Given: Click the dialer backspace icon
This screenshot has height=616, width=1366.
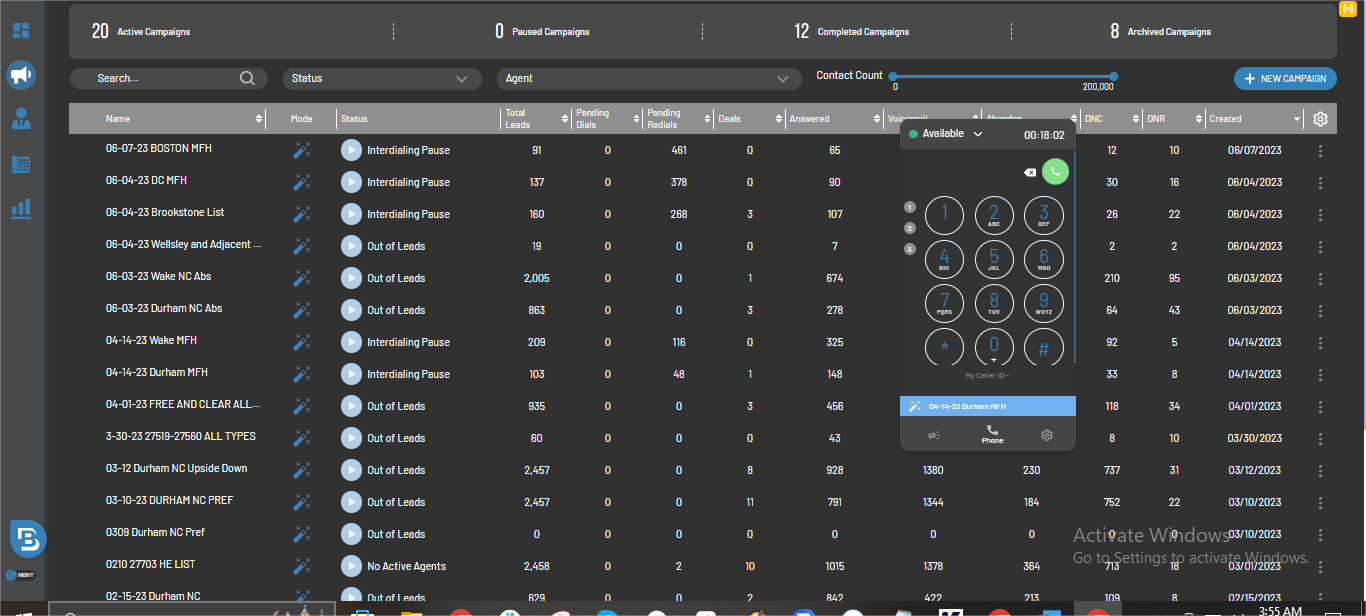Looking at the screenshot, I should [x=1030, y=173].
